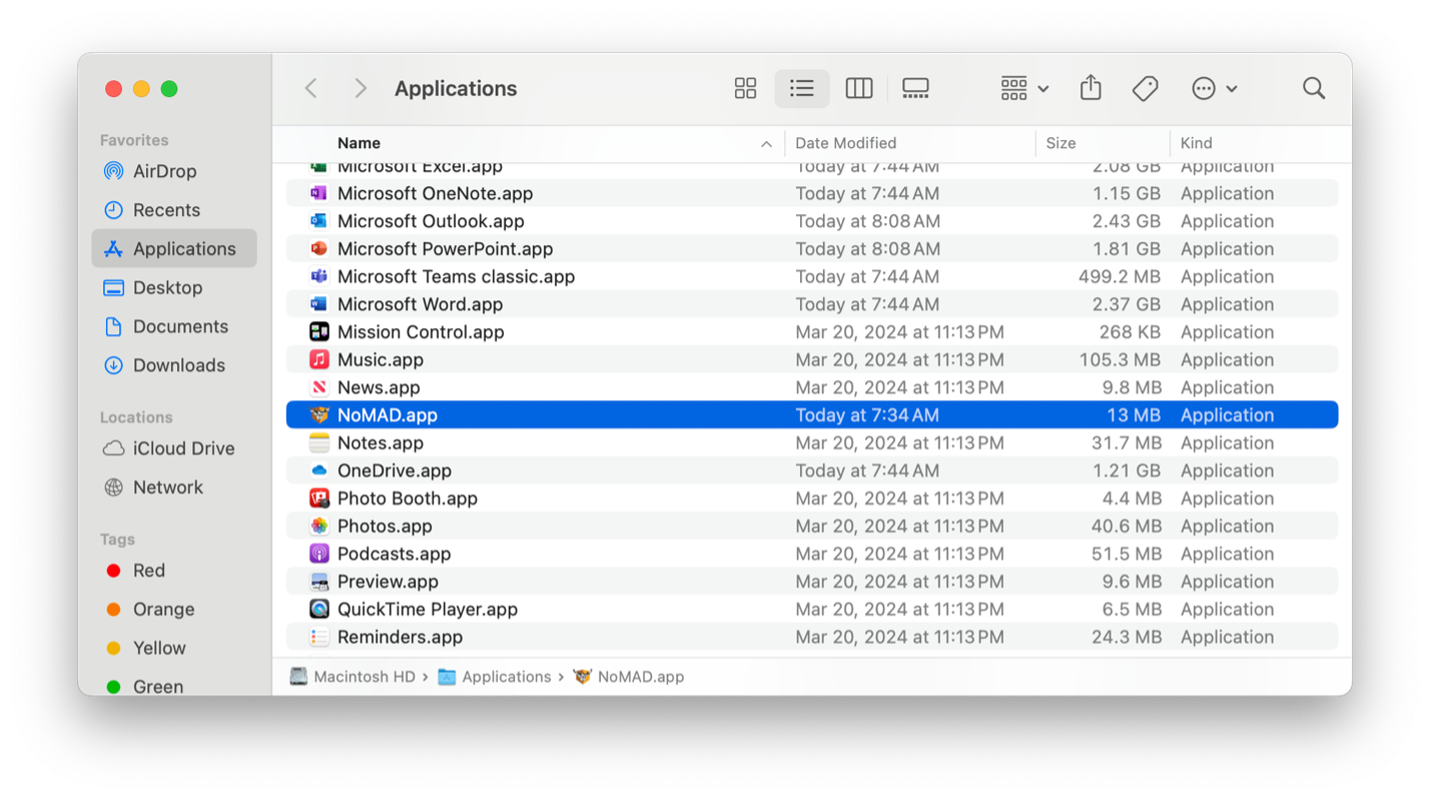Click the Share toolbar icon
This screenshot has height=803, width=1430.
click(x=1090, y=89)
